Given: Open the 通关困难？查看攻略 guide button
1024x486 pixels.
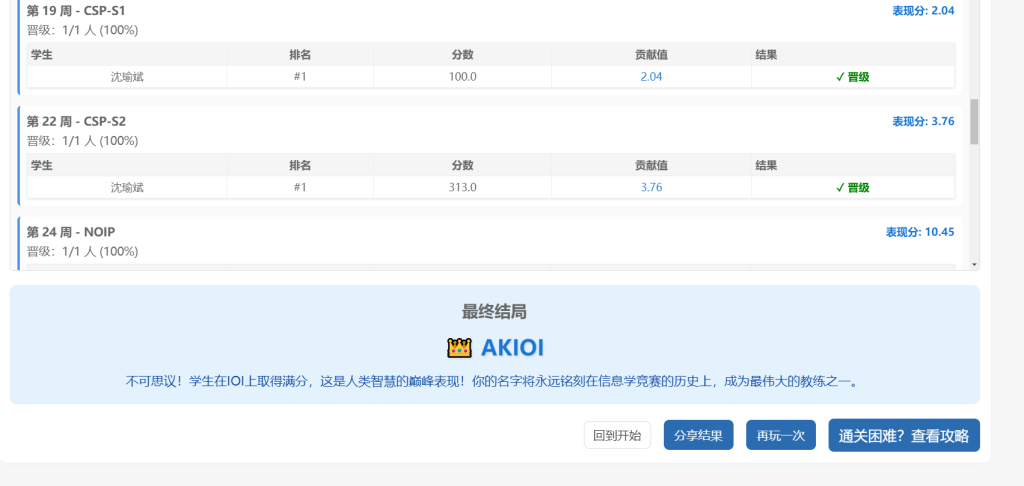Looking at the screenshot, I should [903, 436].
